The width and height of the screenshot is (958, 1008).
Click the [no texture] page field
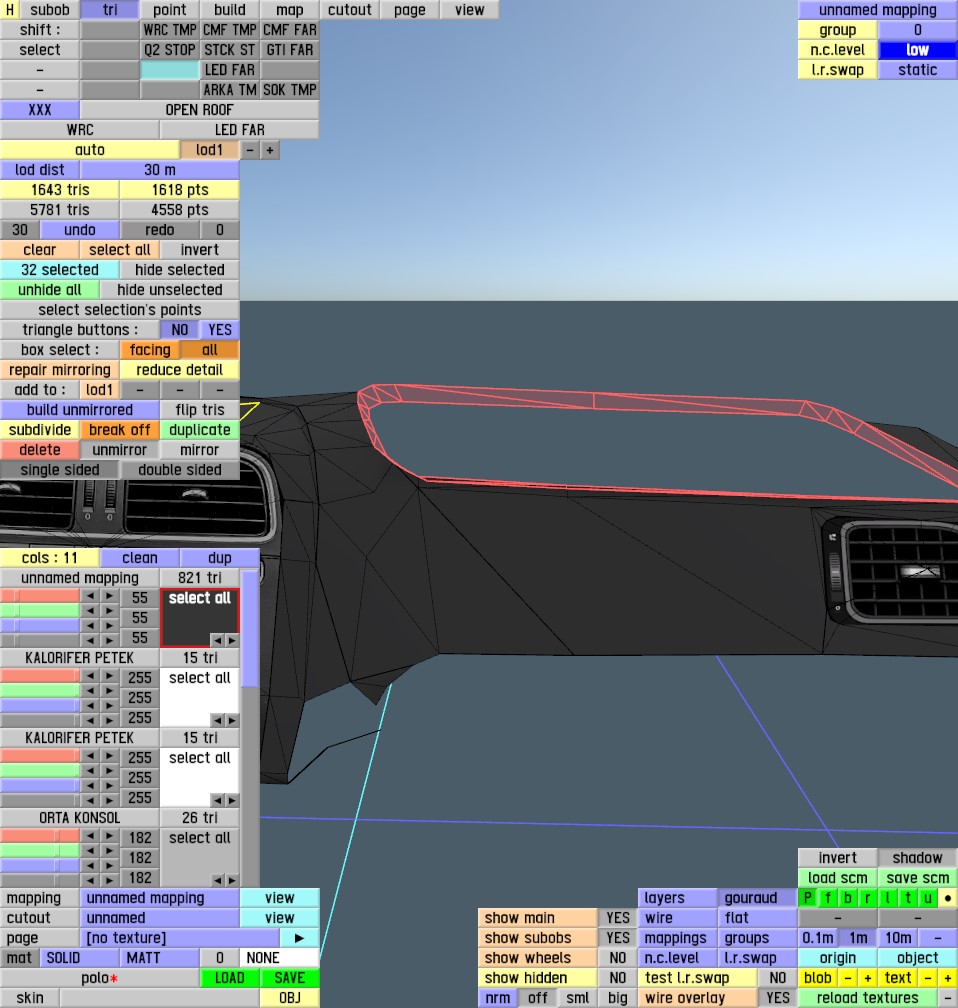point(179,938)
